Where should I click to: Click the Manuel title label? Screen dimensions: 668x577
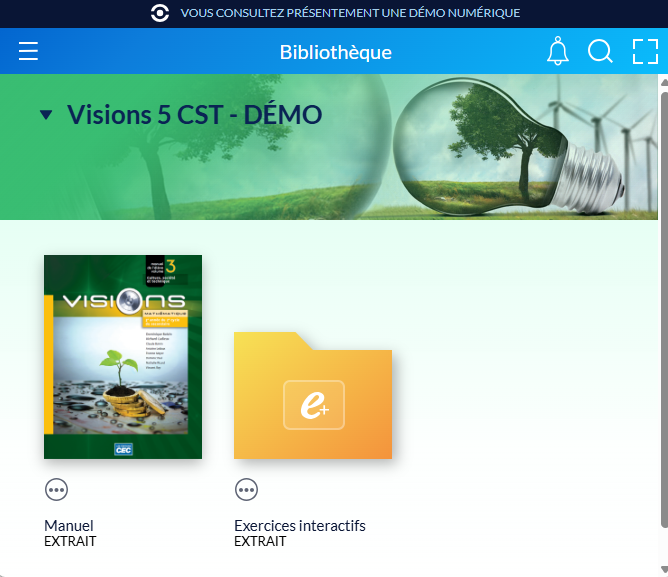(69, 526)
